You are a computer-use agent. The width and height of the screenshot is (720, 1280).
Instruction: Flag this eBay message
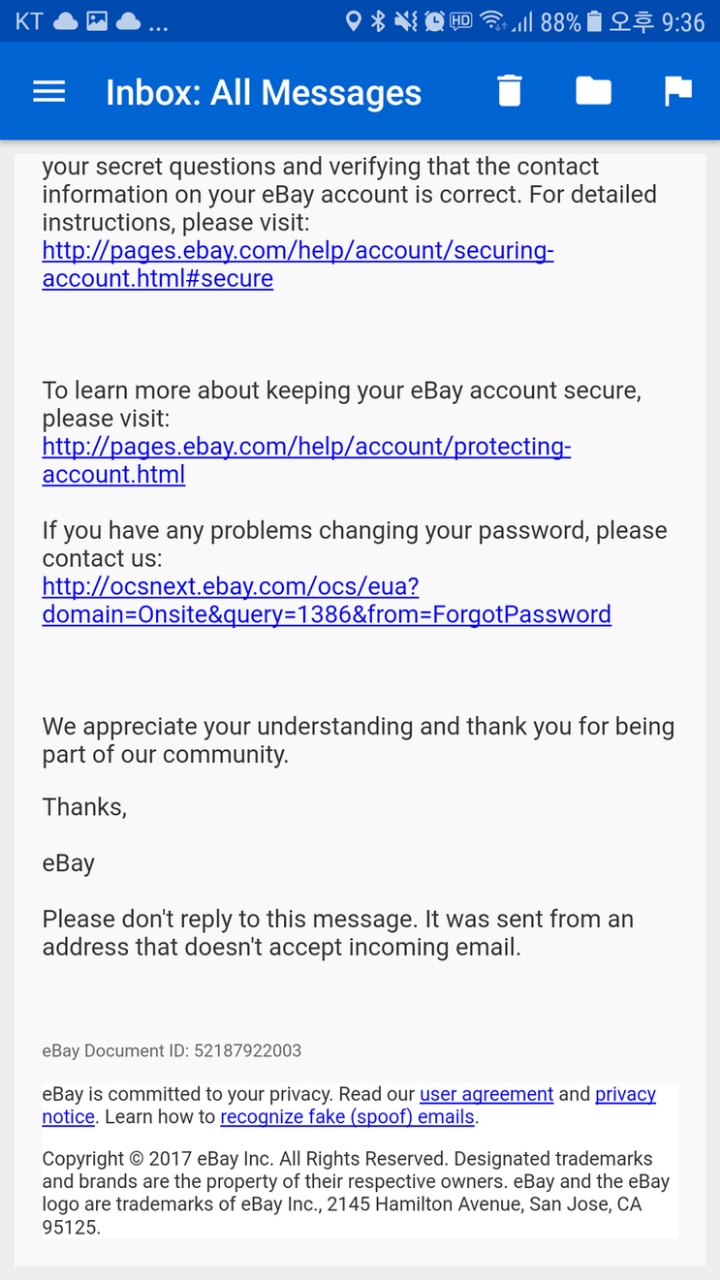(x=678, y=91)
